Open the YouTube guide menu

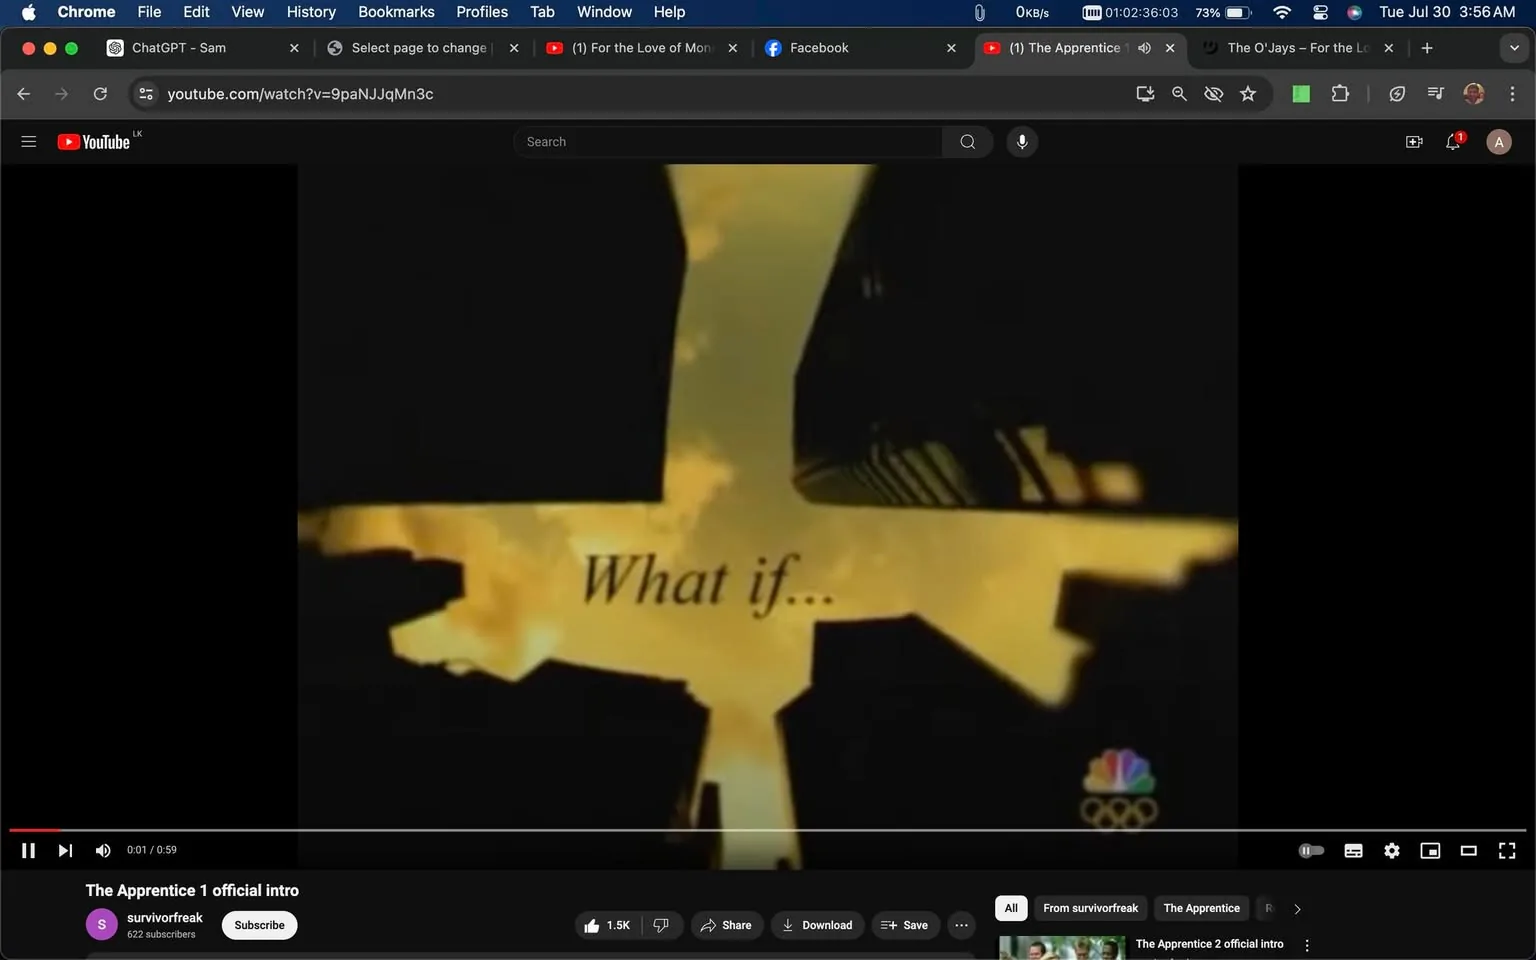click(x=28, y=141)
